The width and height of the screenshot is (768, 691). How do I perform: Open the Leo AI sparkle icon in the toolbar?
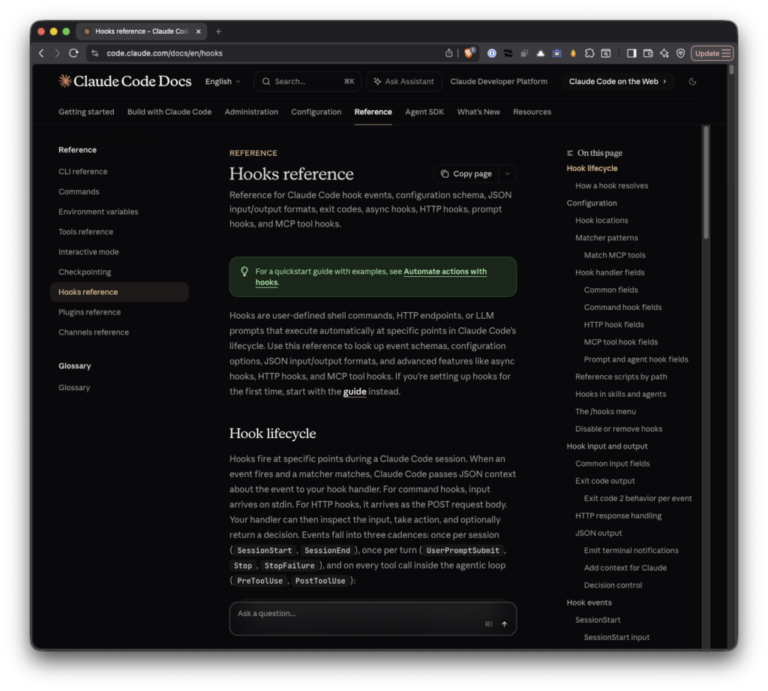(x=664, y=53)
